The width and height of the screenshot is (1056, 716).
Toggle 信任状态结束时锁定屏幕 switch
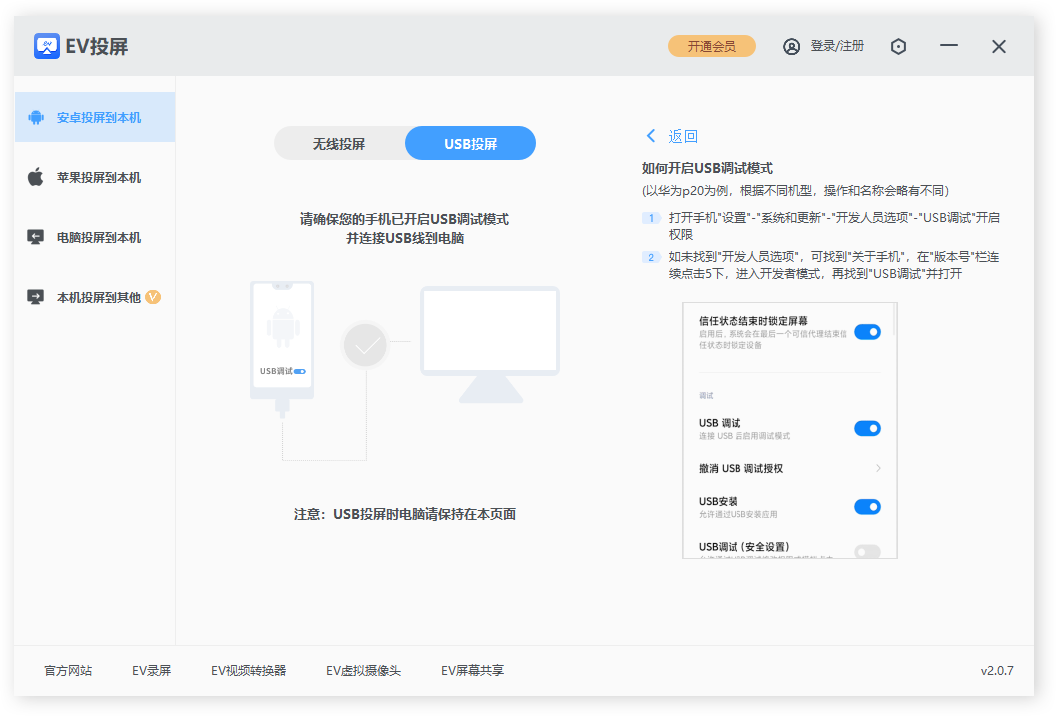867,332
